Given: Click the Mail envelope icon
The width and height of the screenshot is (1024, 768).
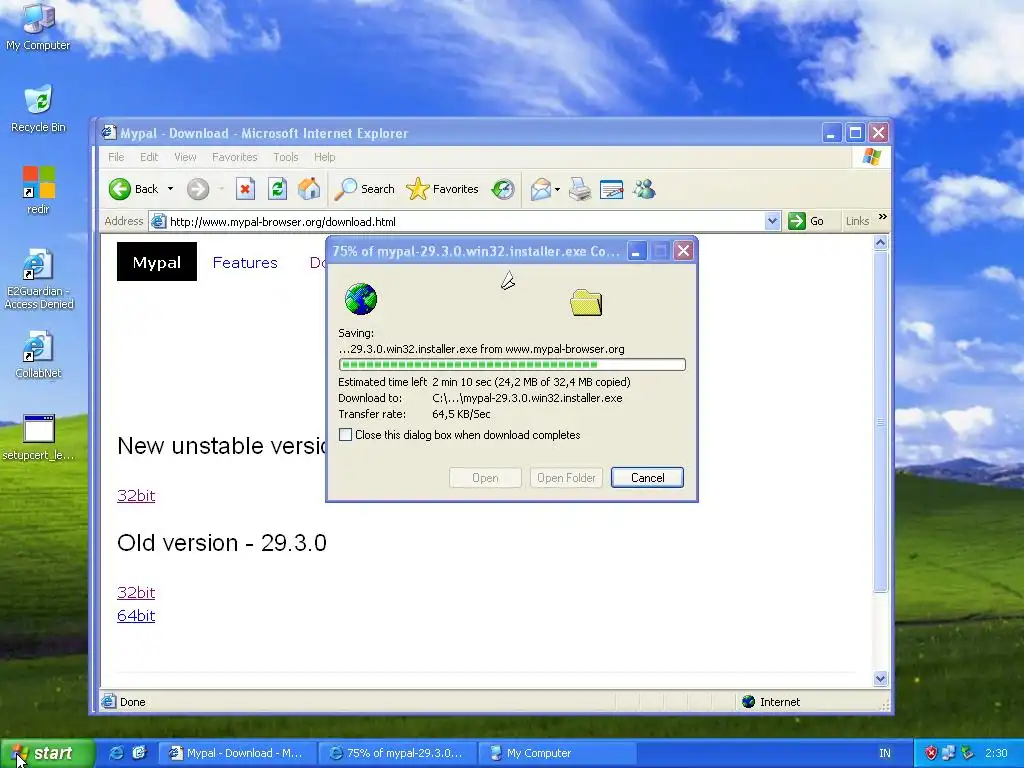Looking at the screenshot, I should (541, 189).
